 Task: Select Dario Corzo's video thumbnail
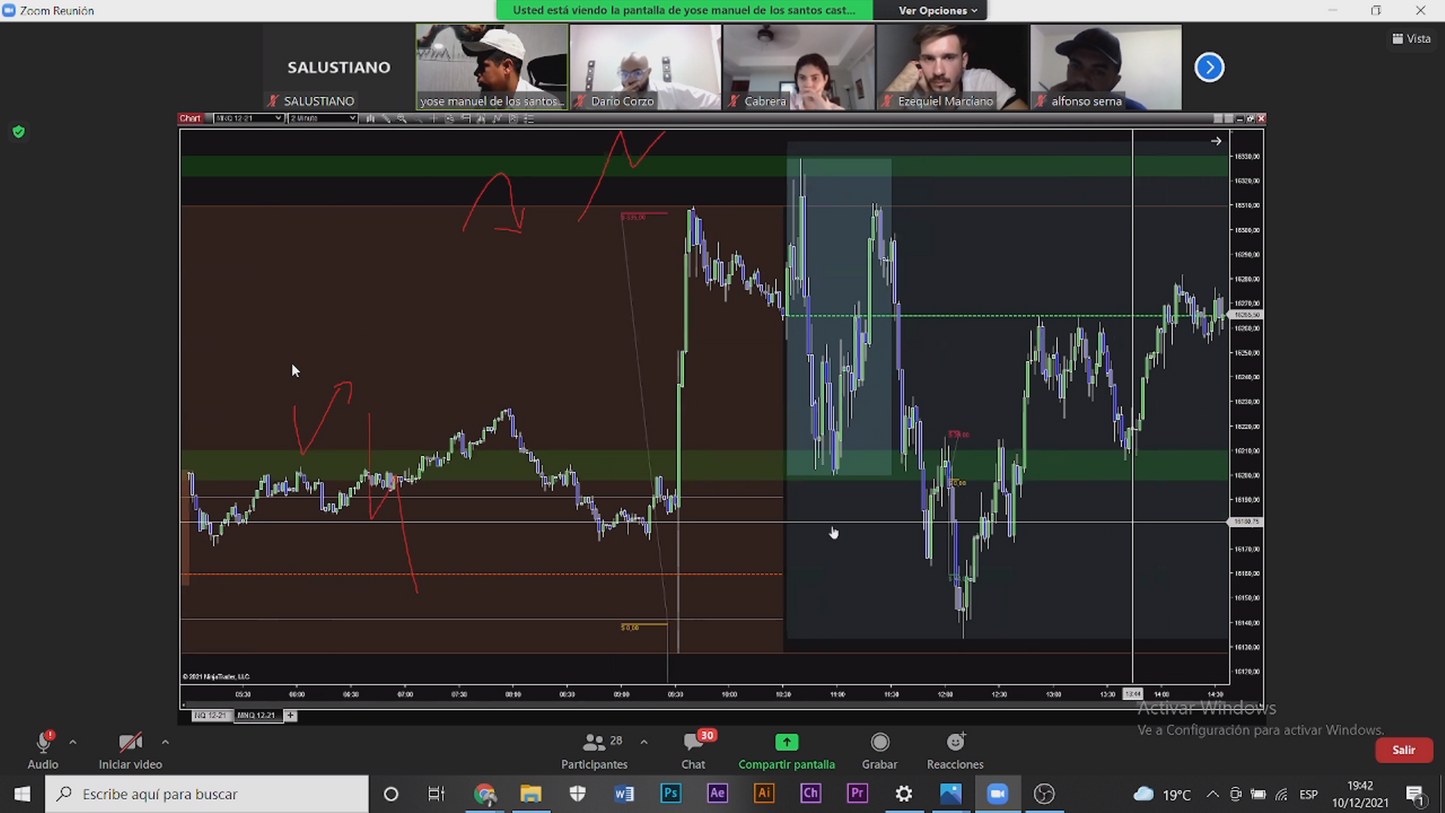coord(645,67)
